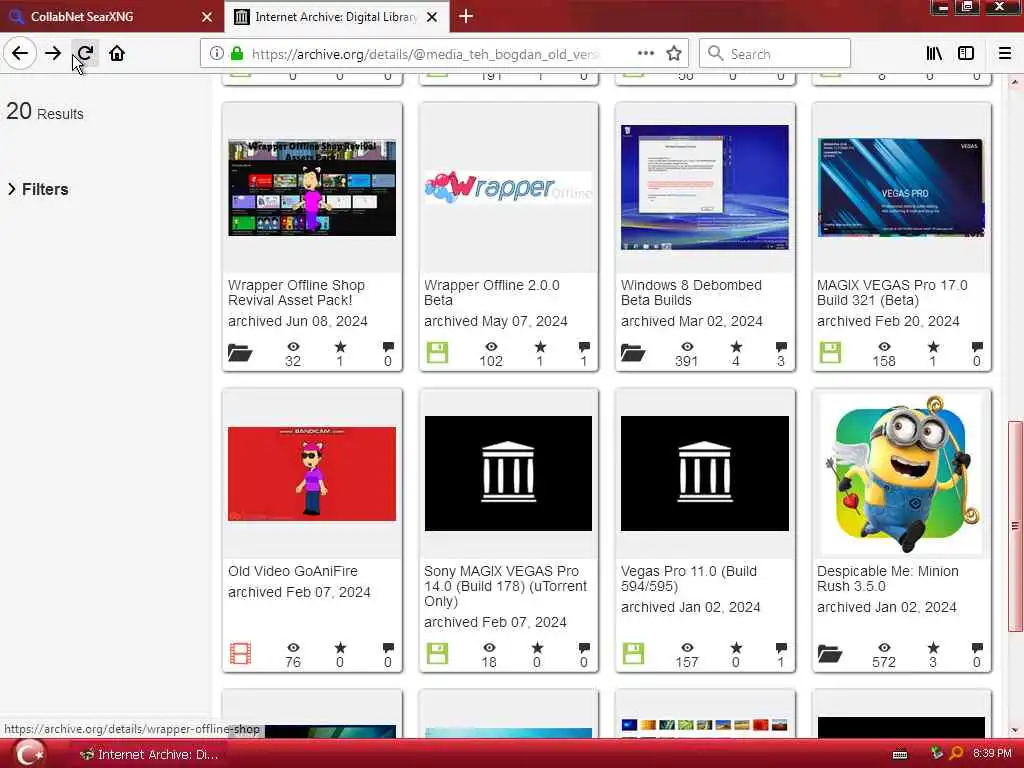
Task: Click the favorites star on Wrapper Offline 2.0.0 card
Action: click(x=539, y=347)
